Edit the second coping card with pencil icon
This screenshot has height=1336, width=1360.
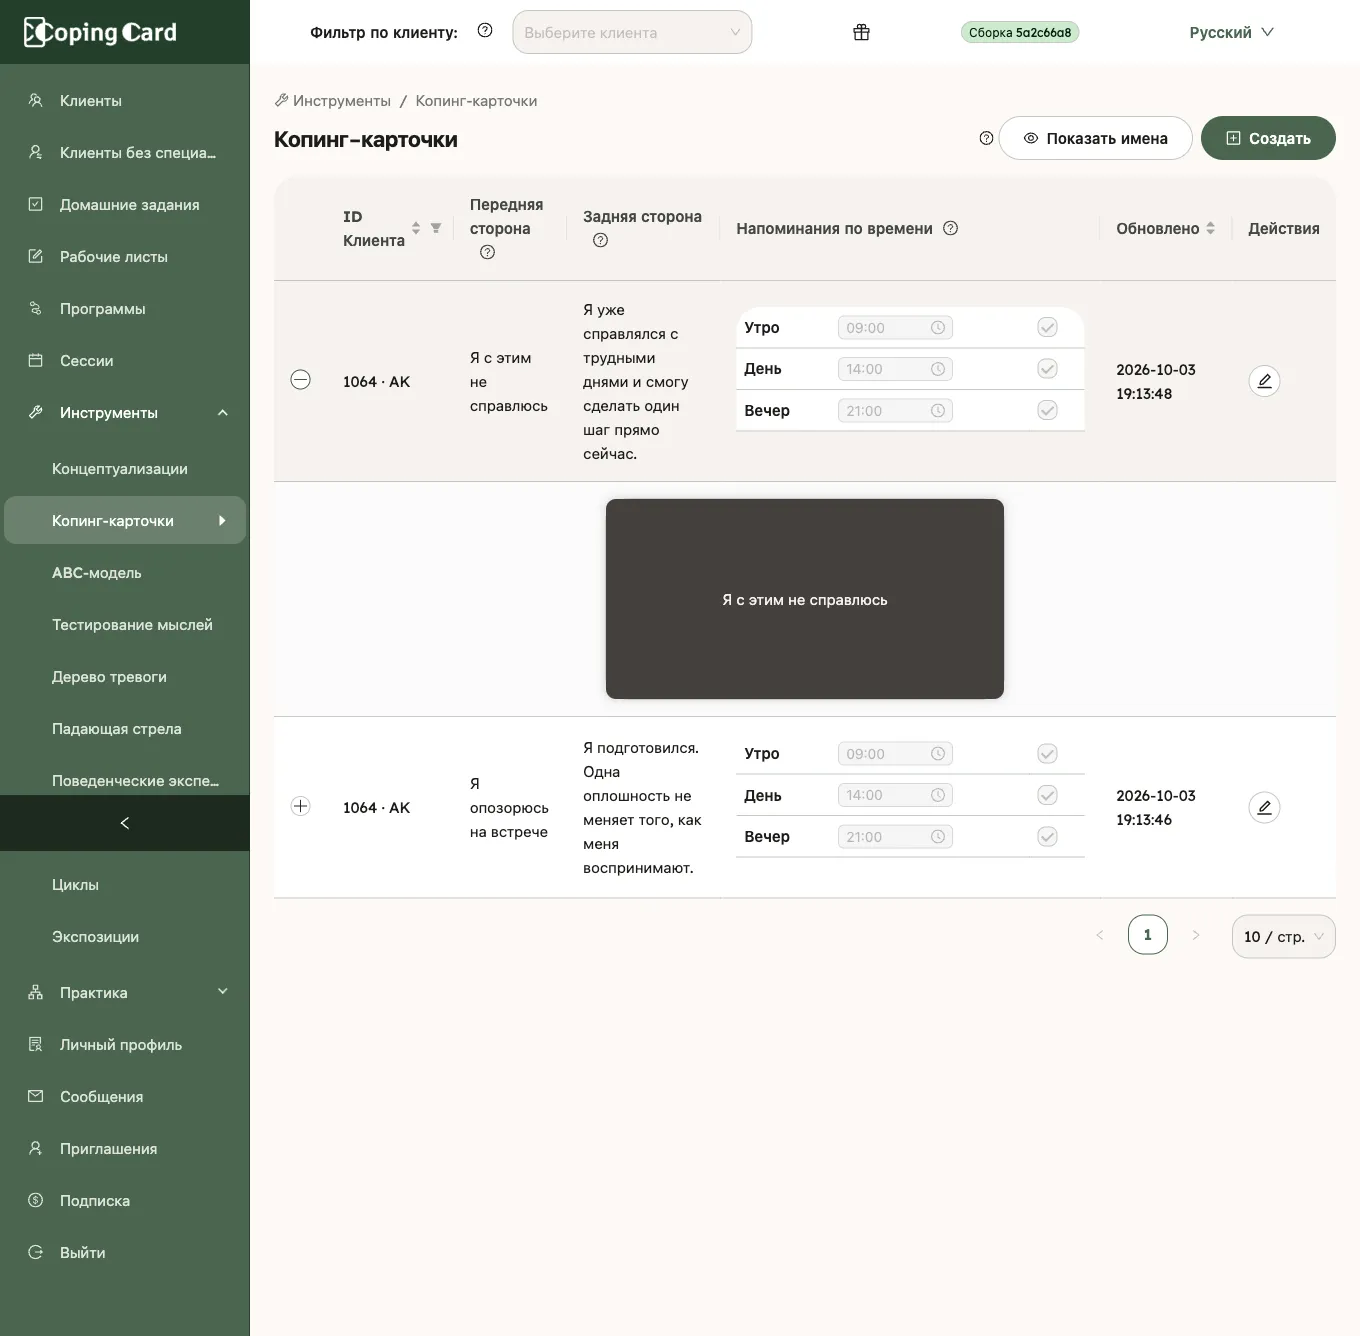pos(1264,807)
